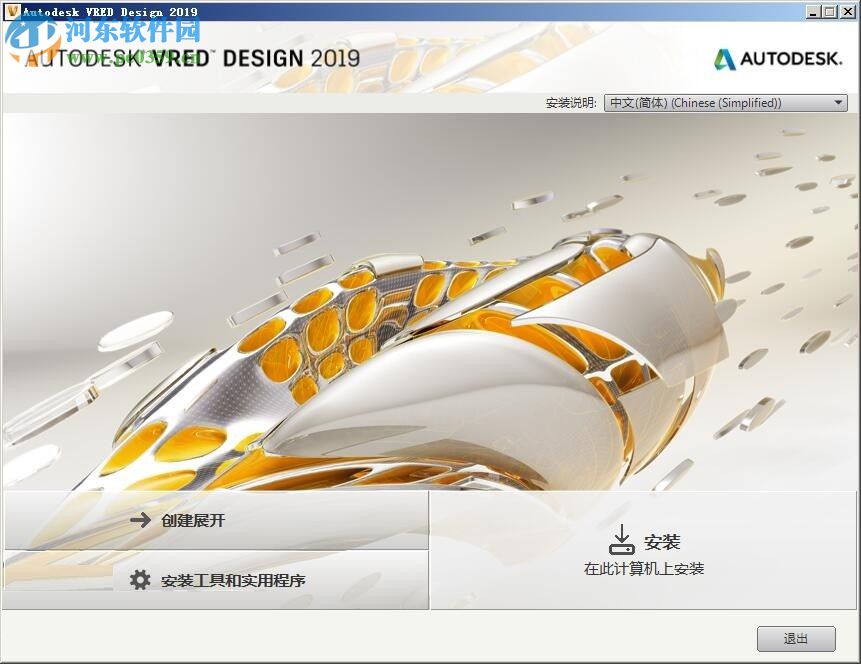Select the 安装 option to install
861x664 pixels.
click(x=662, y=540)
